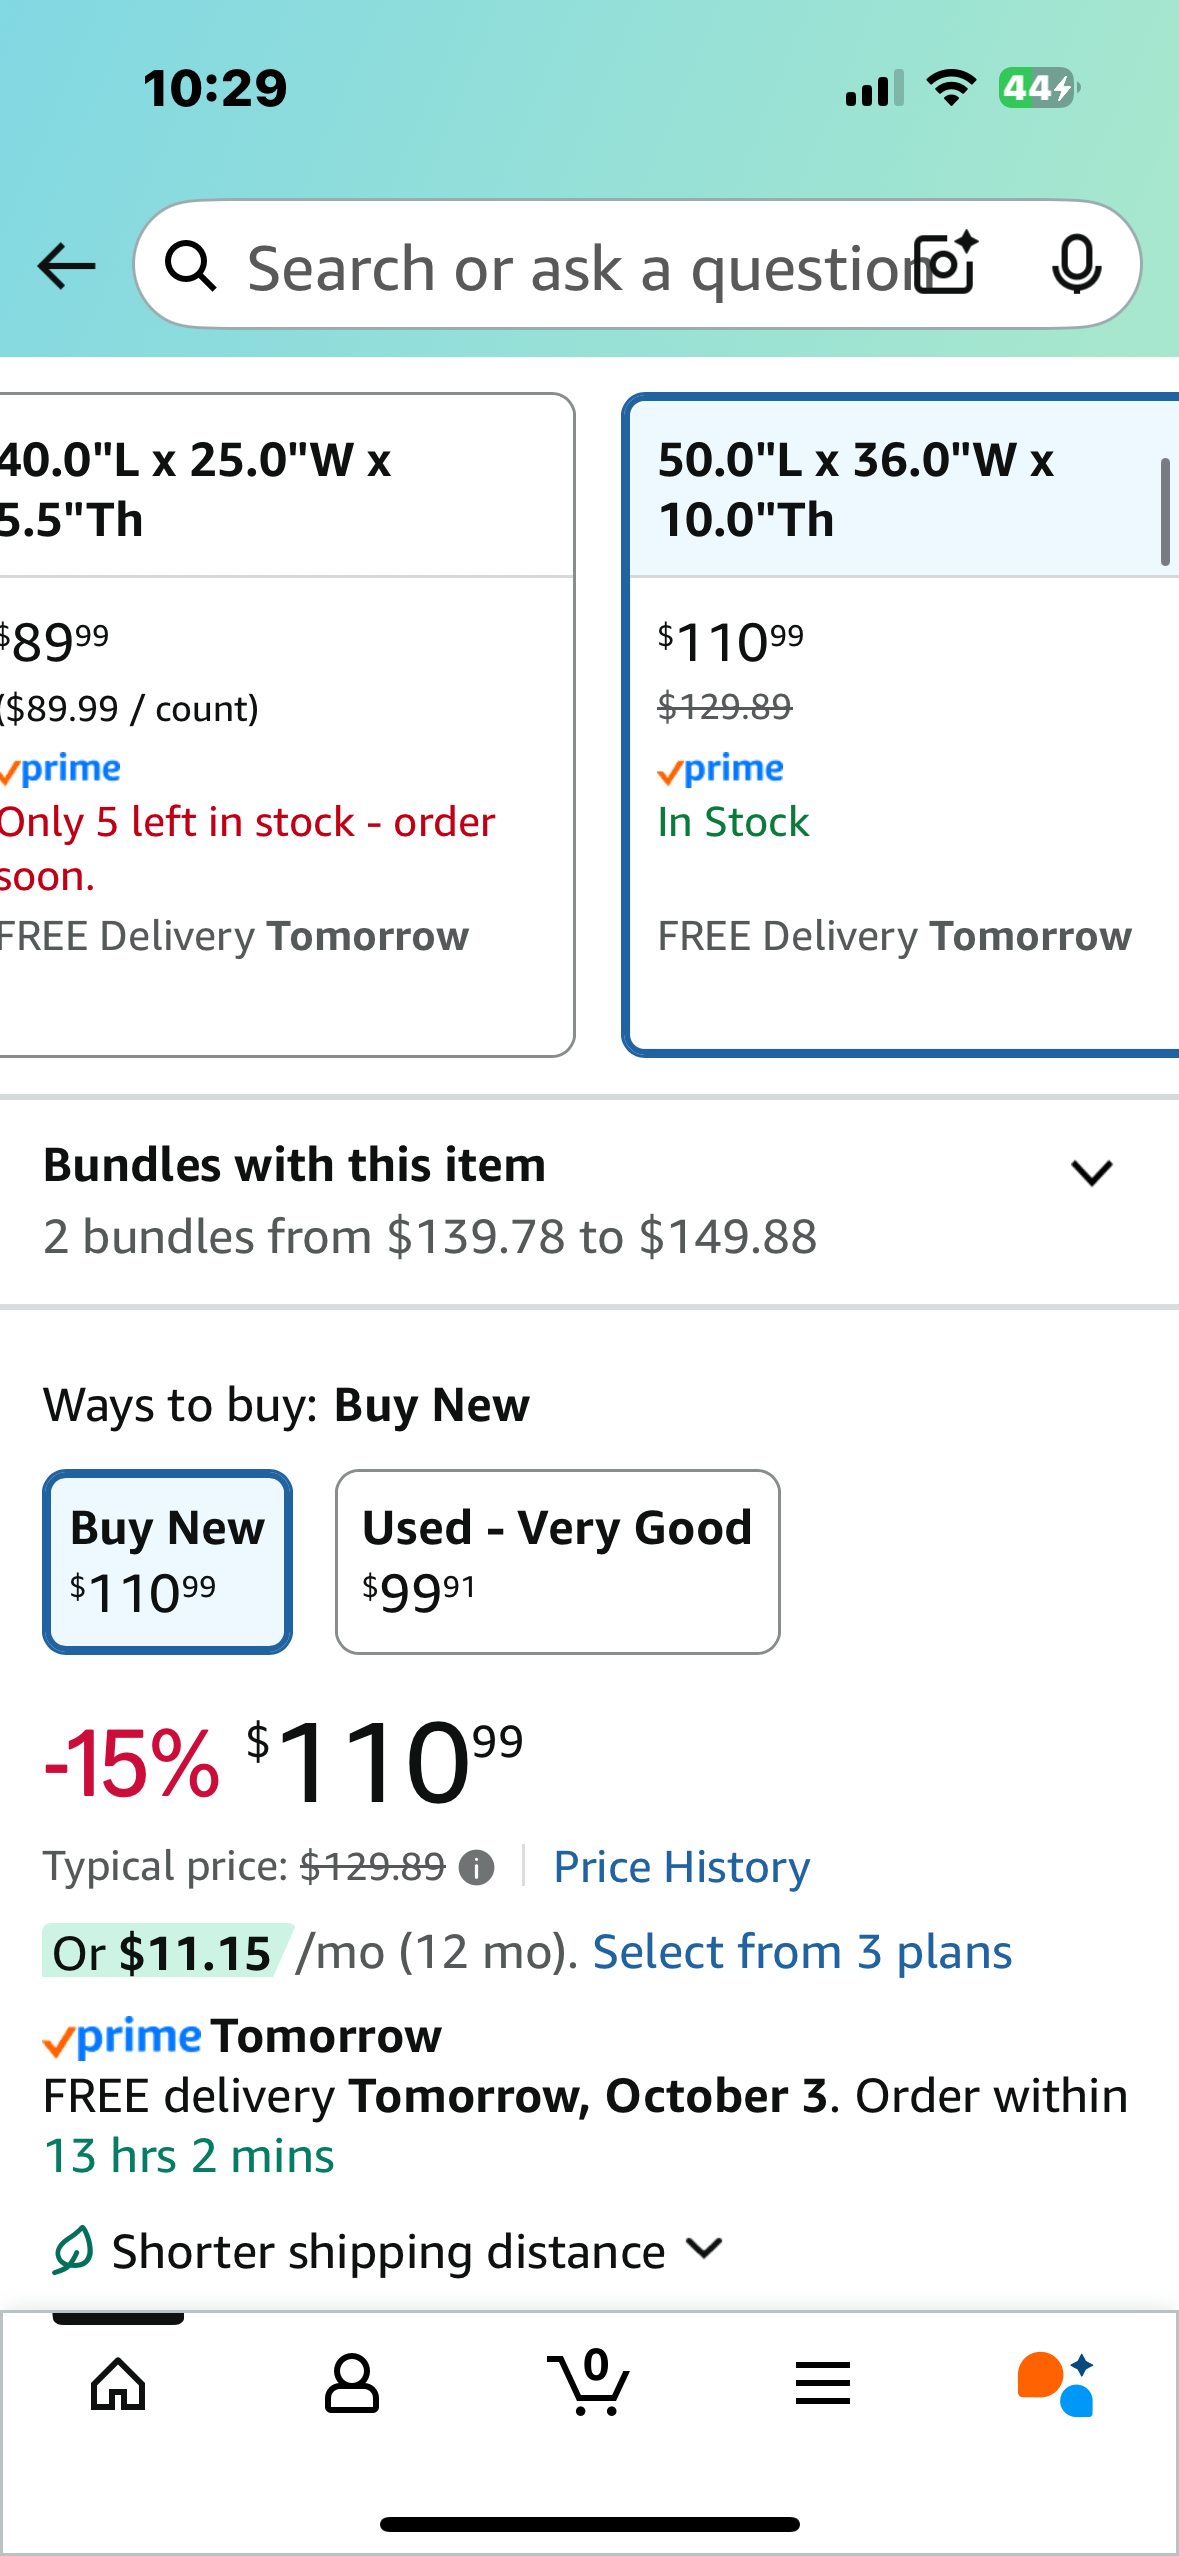Open the hamburger menu icon
The height and width of the screenshot is (2556, 1179).
coord(823,2384)
